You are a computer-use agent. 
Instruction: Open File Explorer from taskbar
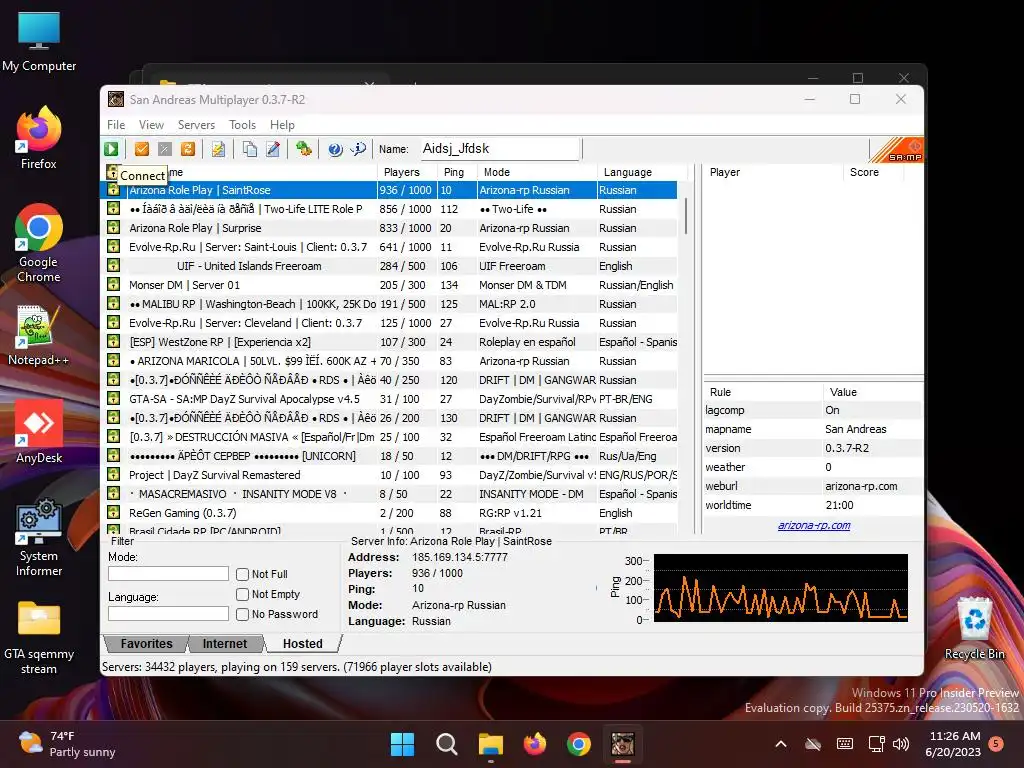(x=490, y=744)
